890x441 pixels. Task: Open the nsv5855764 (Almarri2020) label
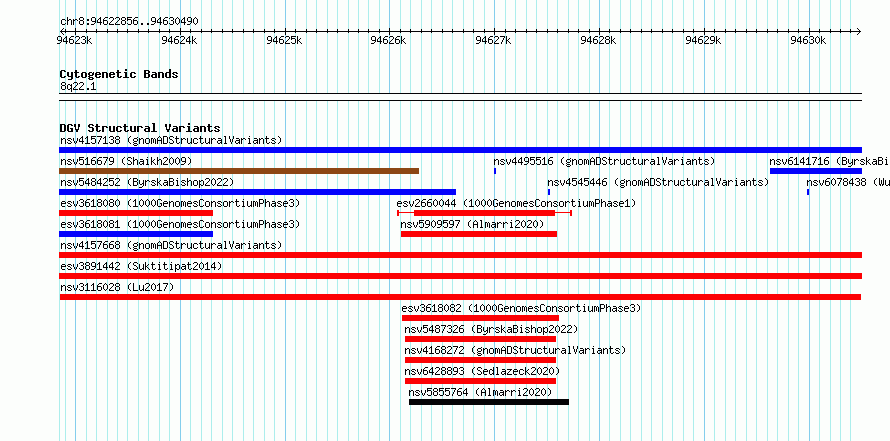(480, 392)
